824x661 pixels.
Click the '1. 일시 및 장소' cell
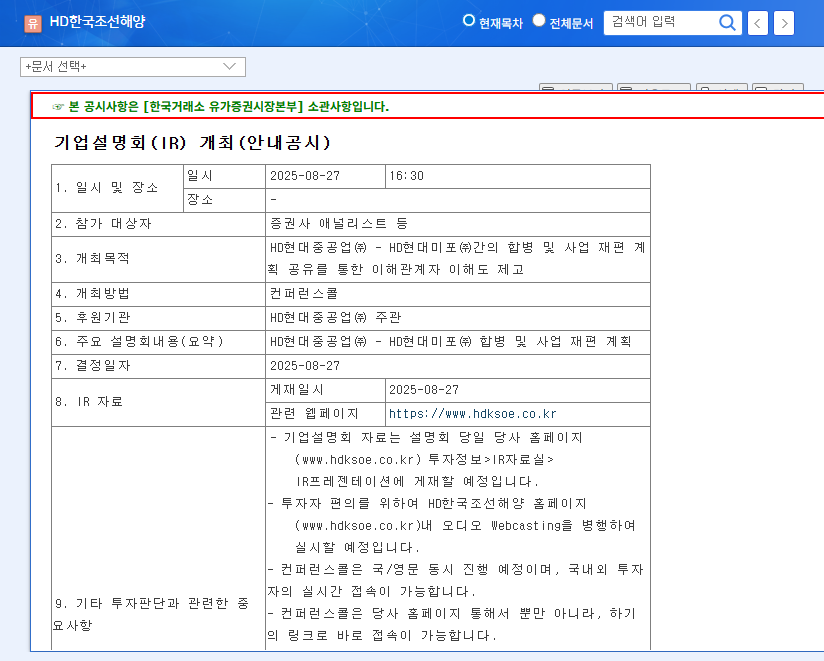(117, 188)
